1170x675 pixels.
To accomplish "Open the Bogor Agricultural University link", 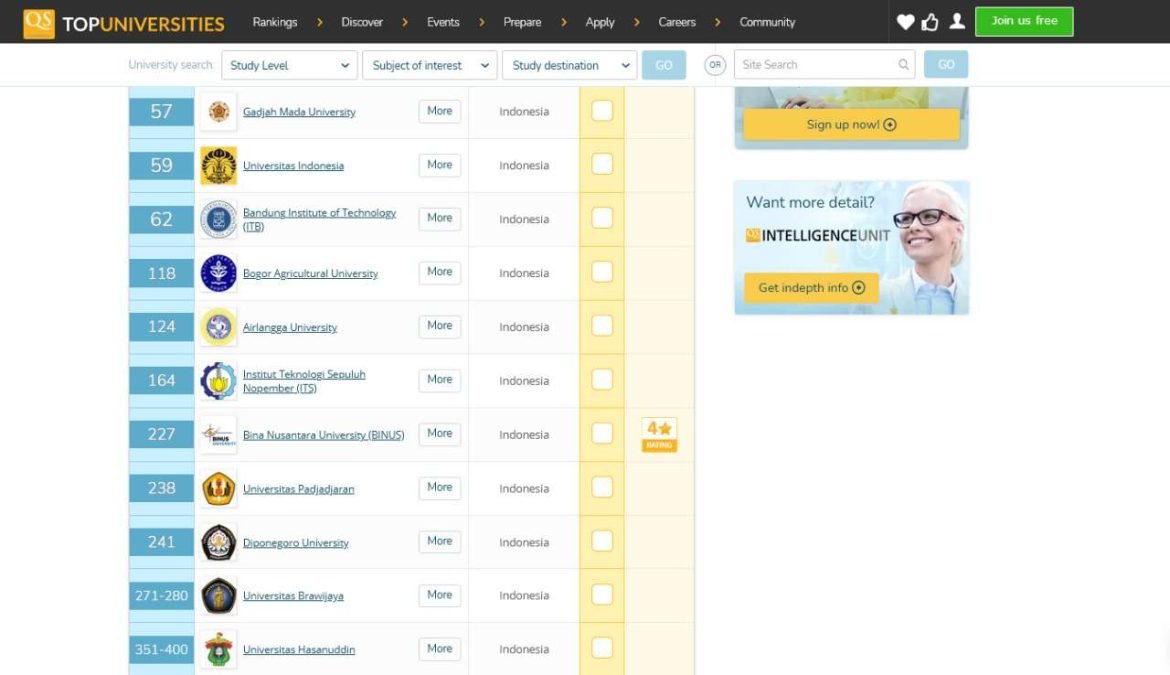I will [x=310, y=274].
